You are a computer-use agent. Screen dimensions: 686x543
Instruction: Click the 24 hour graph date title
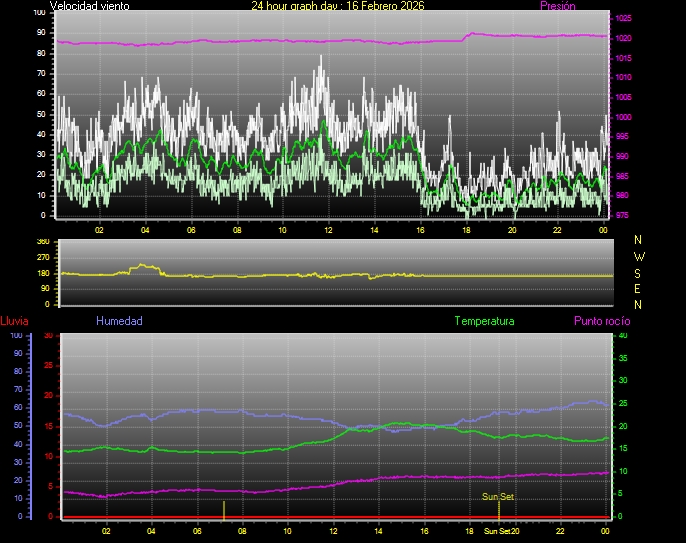(337, 6)
